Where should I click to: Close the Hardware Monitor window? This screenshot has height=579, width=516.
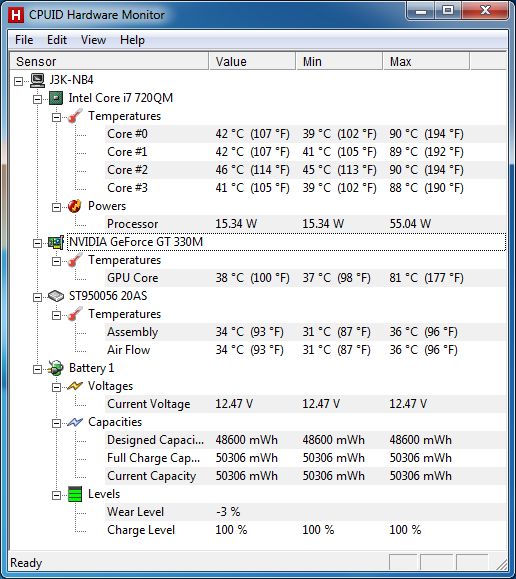click(485, 11)
